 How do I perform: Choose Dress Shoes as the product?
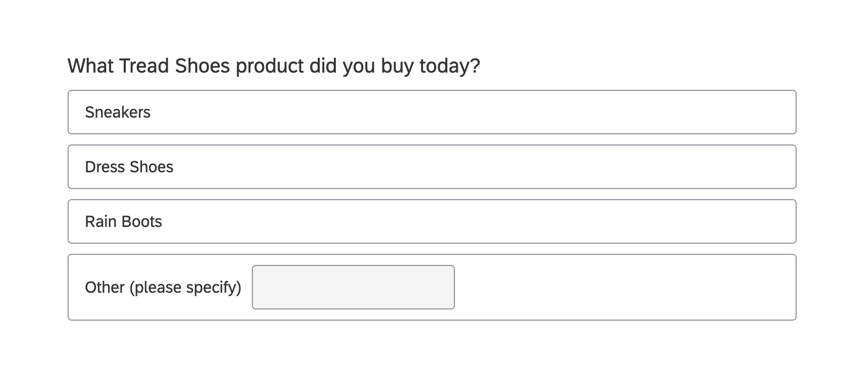pos(432,167)
